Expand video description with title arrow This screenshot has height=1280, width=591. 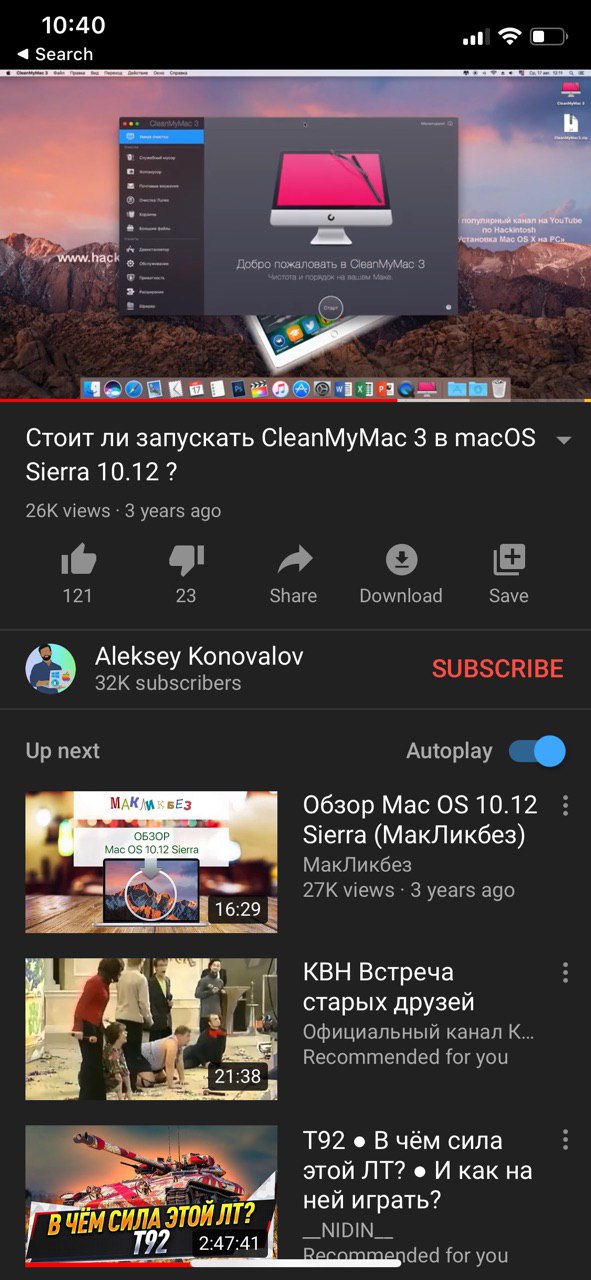coord(563,440)
